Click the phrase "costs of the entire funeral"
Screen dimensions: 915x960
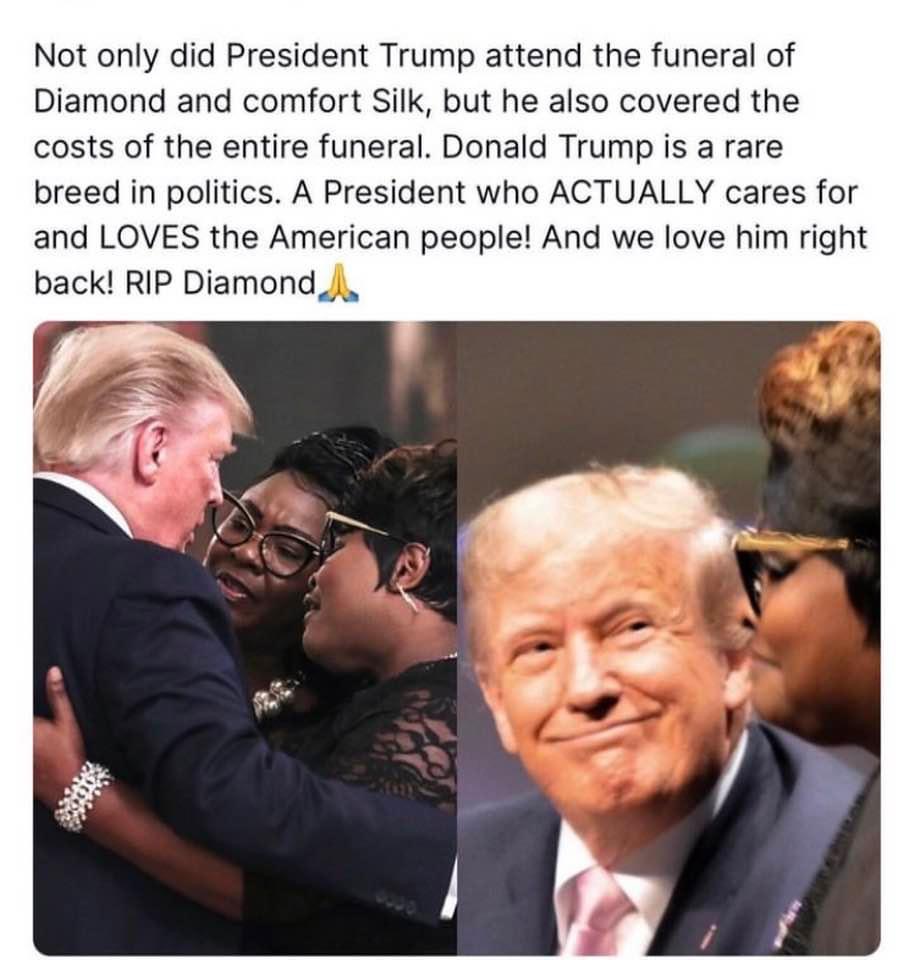(228, 147)
